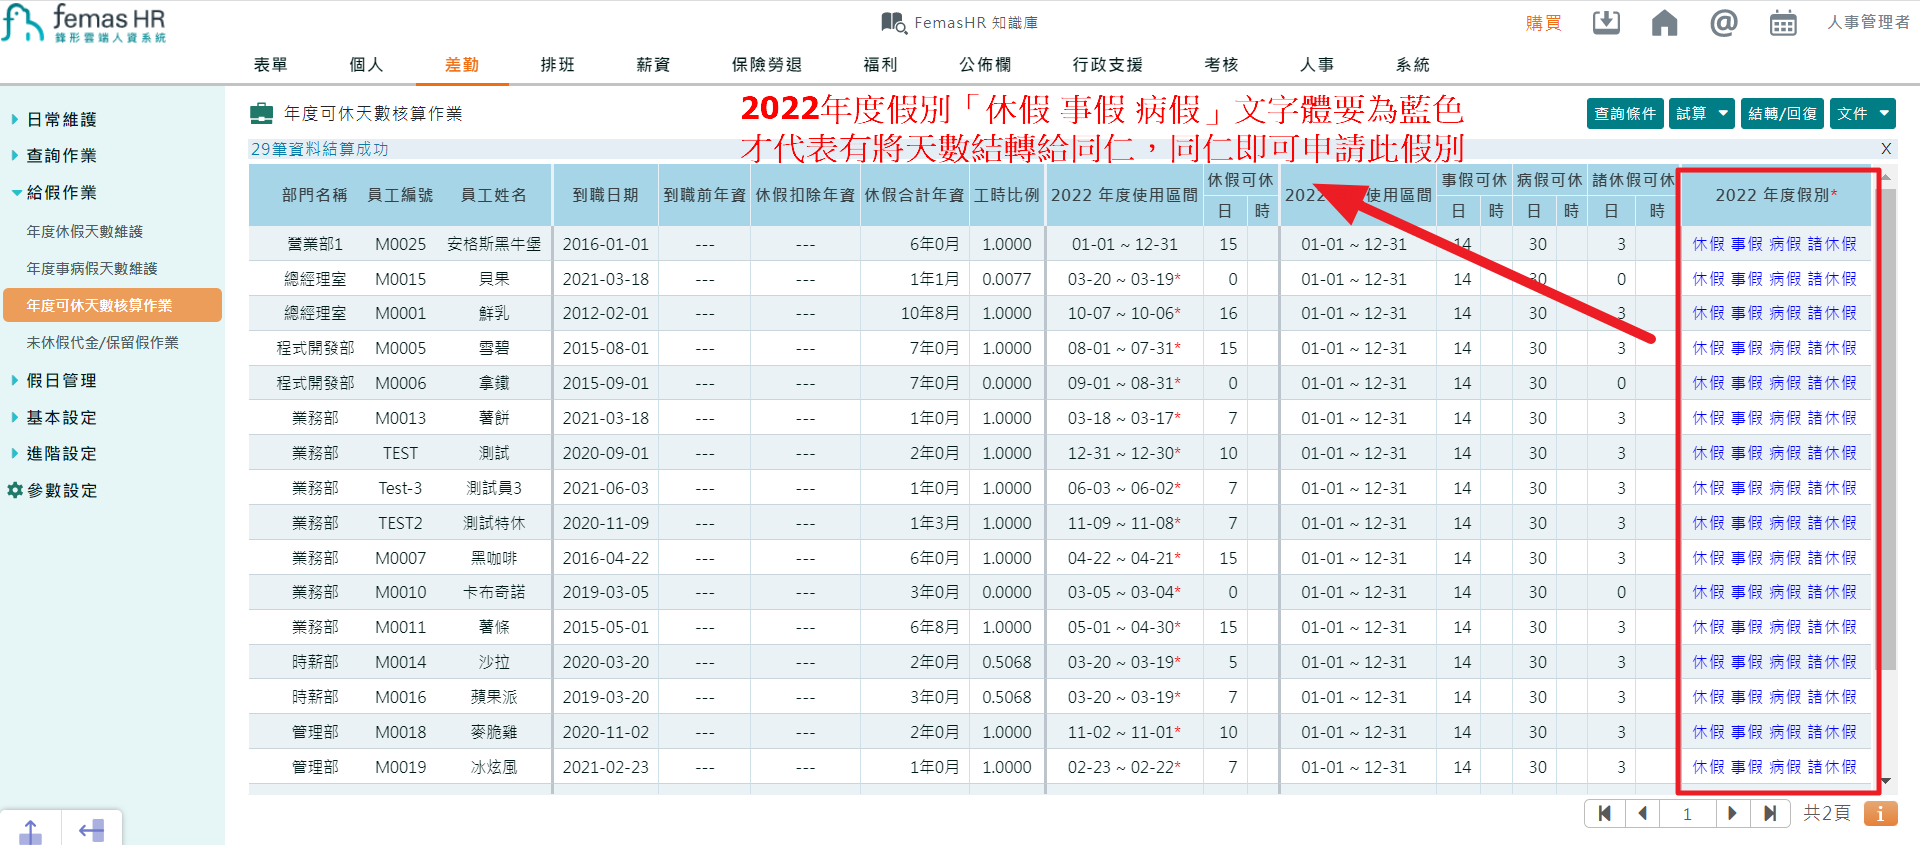Select the 差勤 top menu tab
The image size is (1920, 845).
(462, 64)
